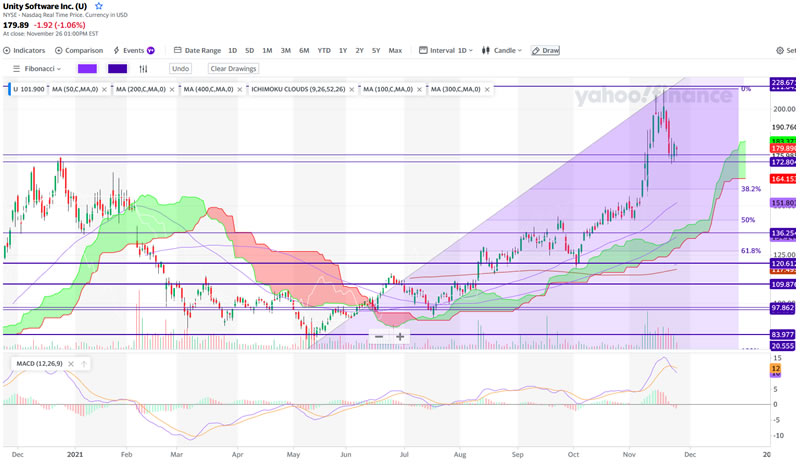The width and height of the screenshot is (800, 467).
Task: Click the 164.15 red price label
Action: click(783, 179)
